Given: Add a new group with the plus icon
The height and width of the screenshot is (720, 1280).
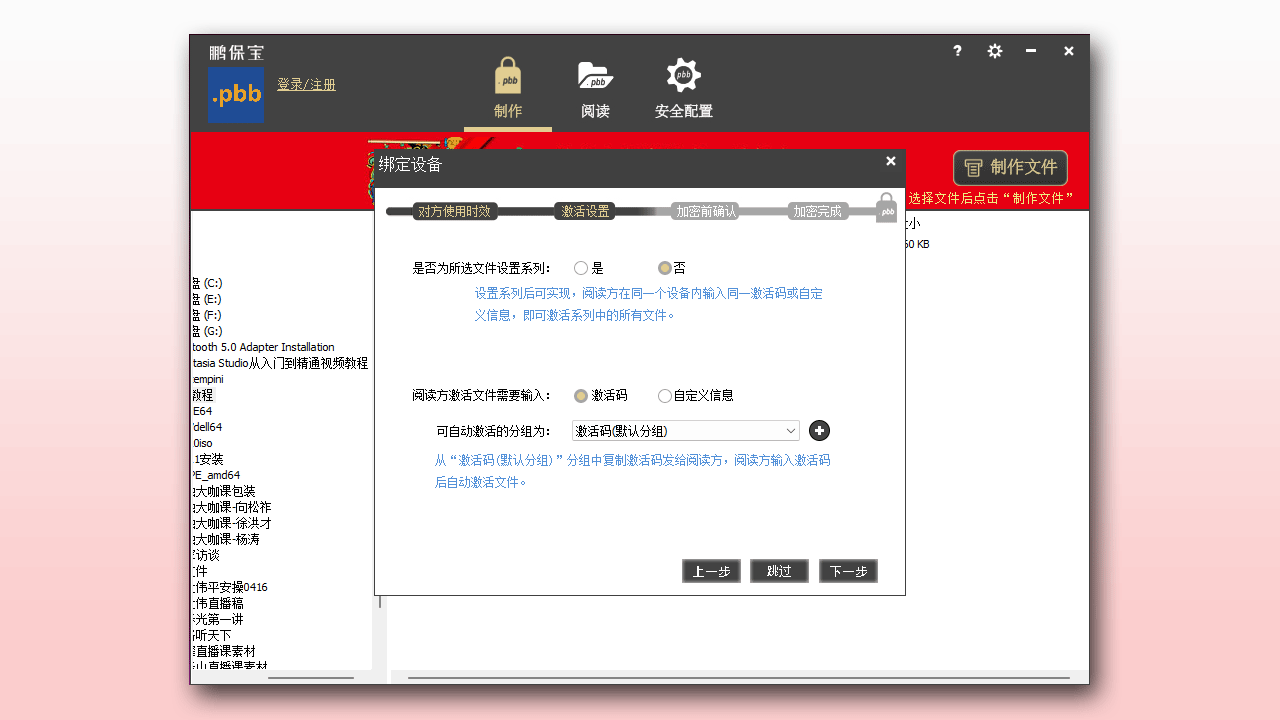Looking at the screenshot, I should (x=819, y=430).
